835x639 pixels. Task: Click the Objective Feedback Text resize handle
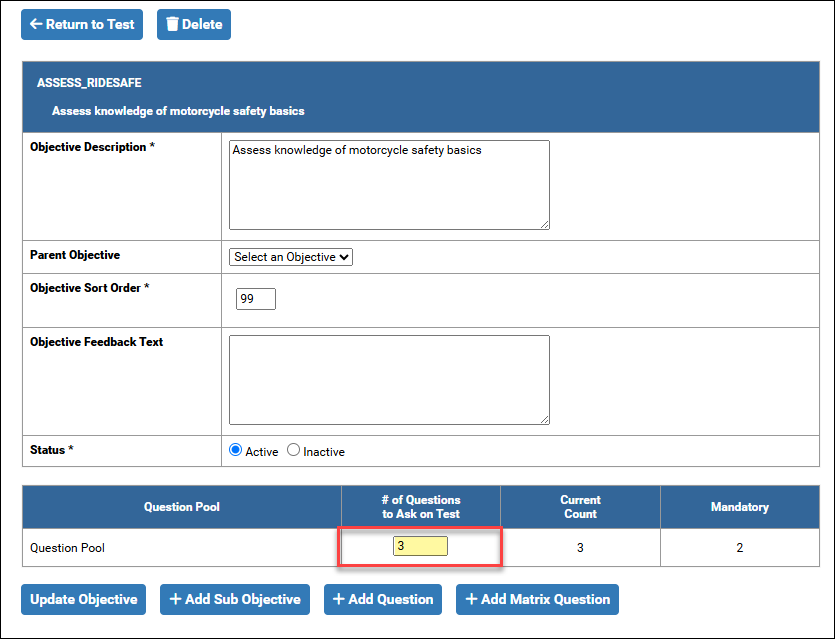tap(544, 419)
